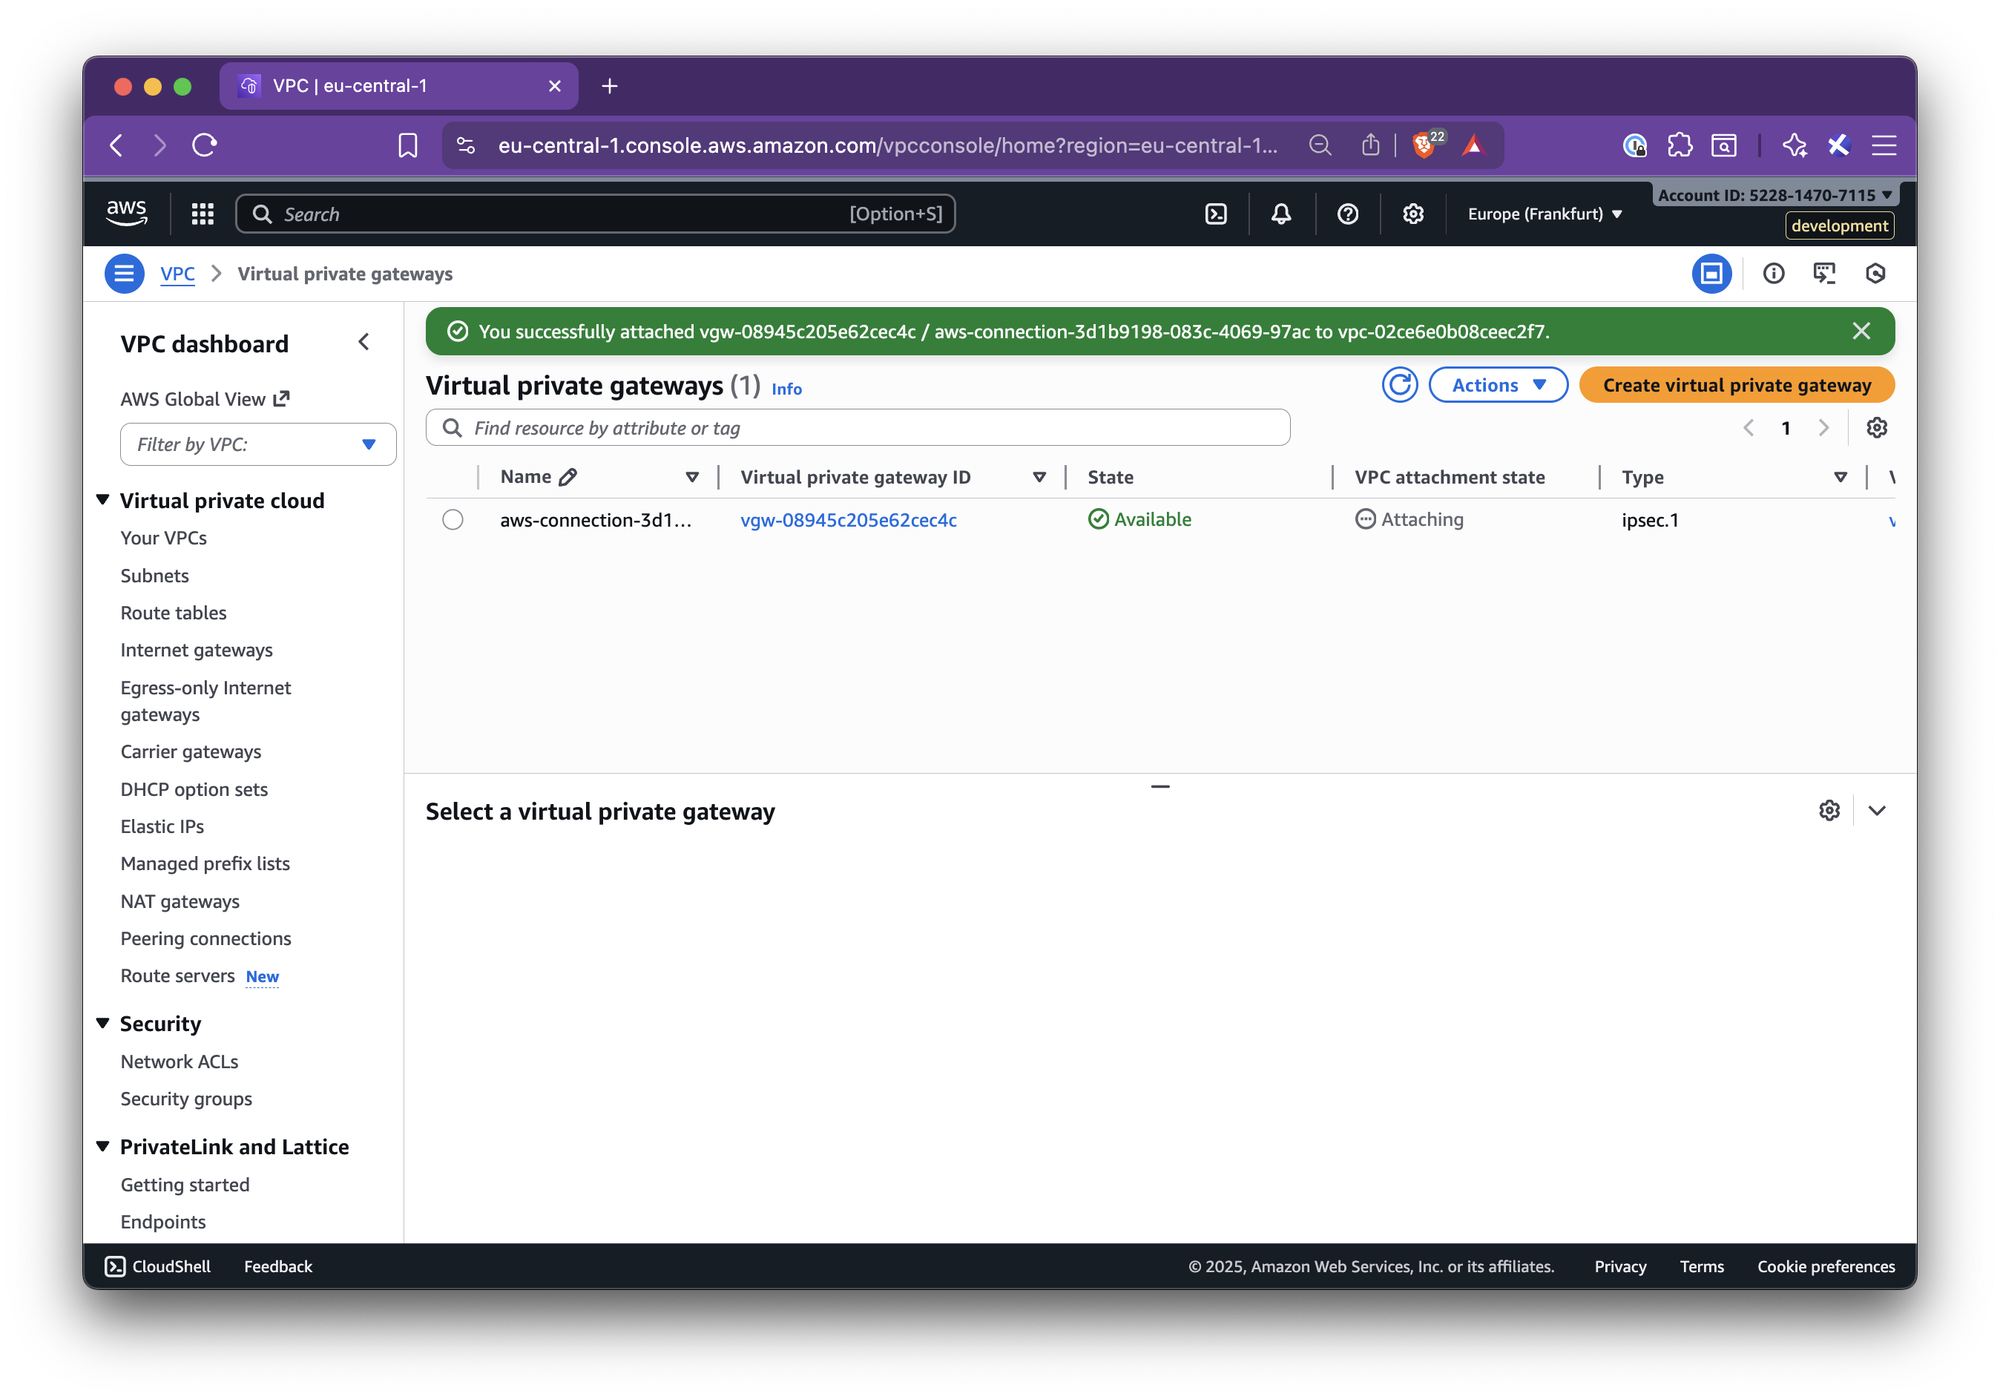Open the AWS help question mark icon
This screenshot has width=2000, height=1399.
(x=1347, y=214)
